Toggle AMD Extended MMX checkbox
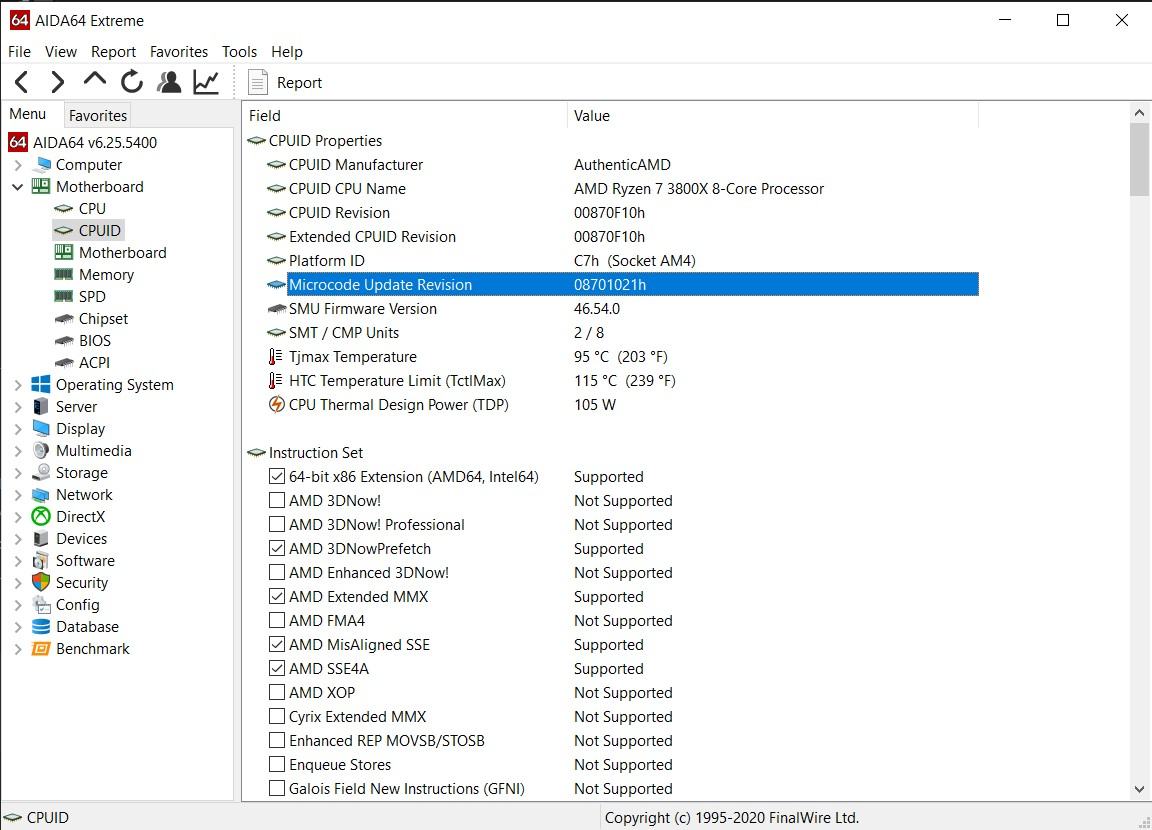 tap(277, 596)
